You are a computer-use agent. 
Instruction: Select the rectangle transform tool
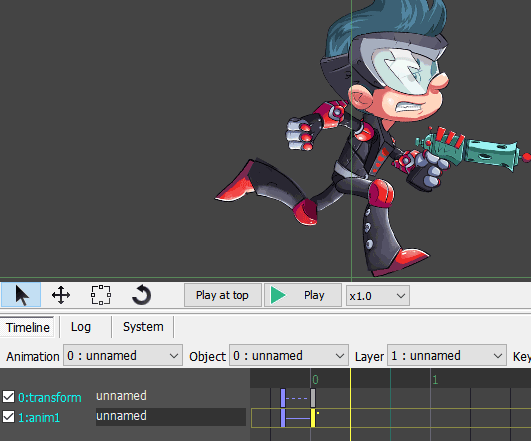tap(101, 295)
